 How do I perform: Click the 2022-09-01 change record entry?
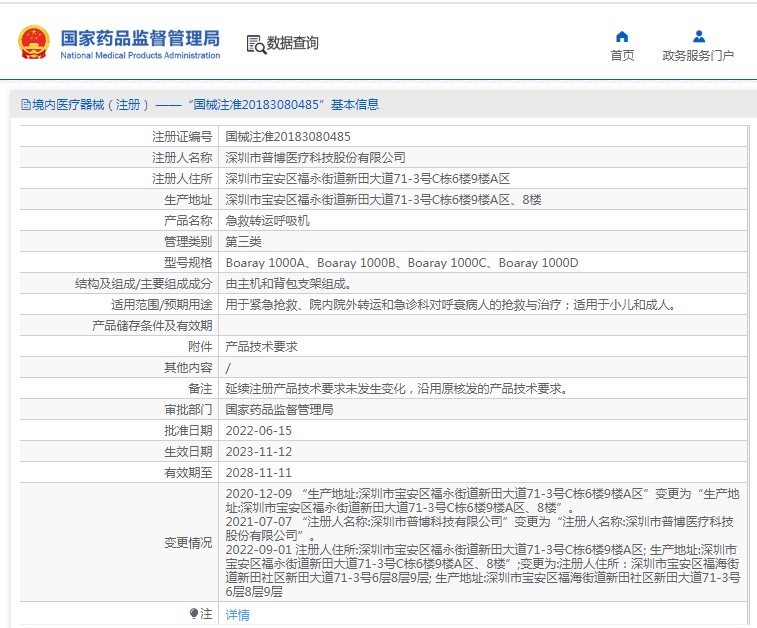482,571
